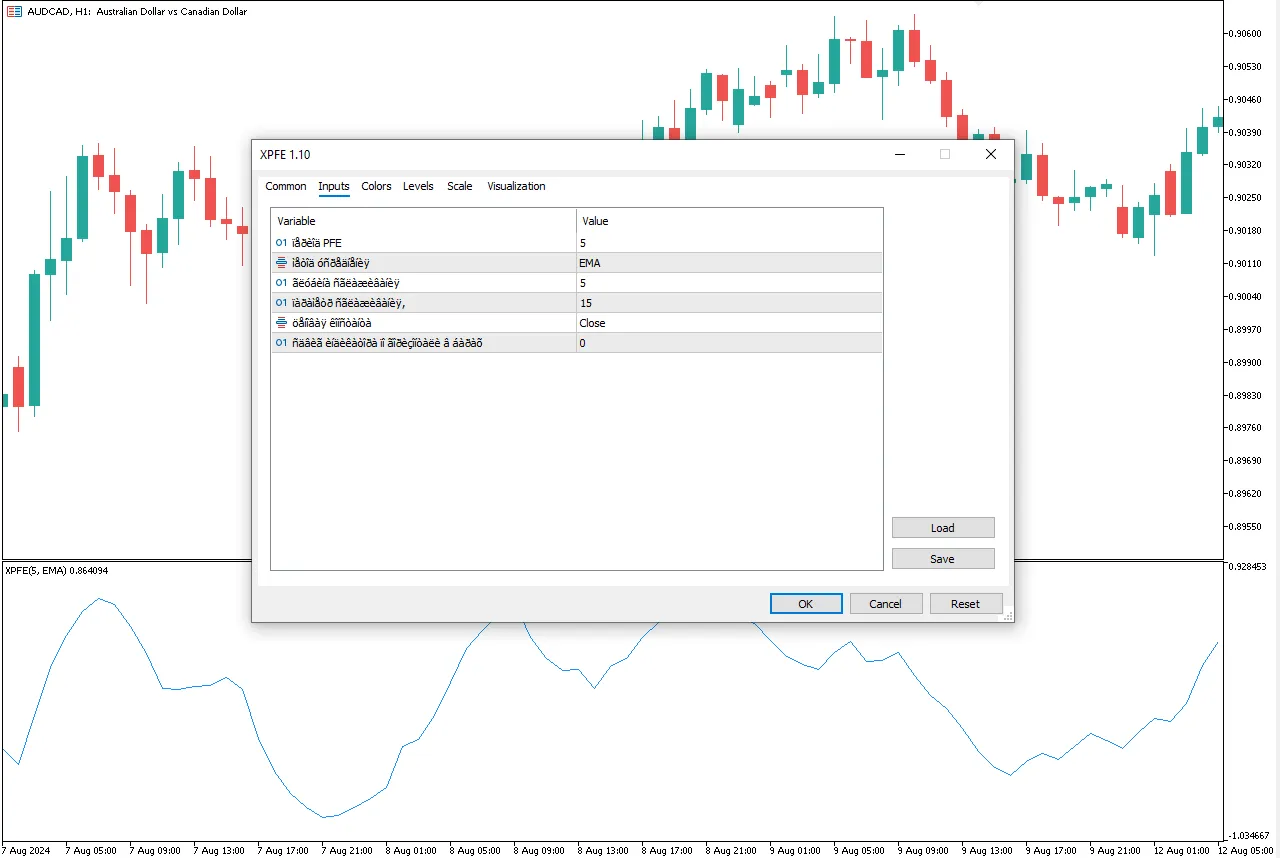Switch to the Colors tab
This screenshot has height=858, width=1280.
click(376, 186)
